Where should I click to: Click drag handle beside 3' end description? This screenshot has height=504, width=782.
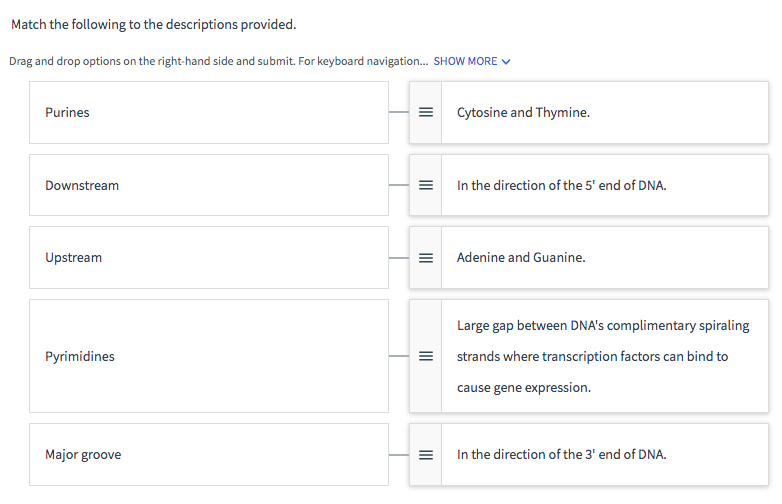pos(425,455)
